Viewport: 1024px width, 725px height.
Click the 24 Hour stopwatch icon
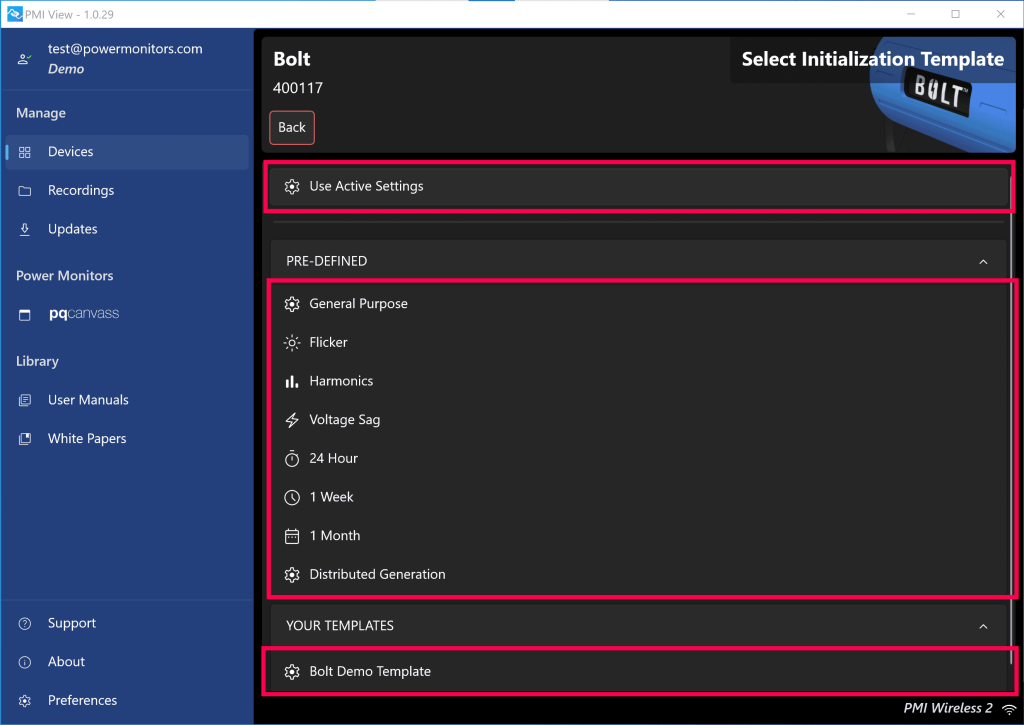point(291,458)
